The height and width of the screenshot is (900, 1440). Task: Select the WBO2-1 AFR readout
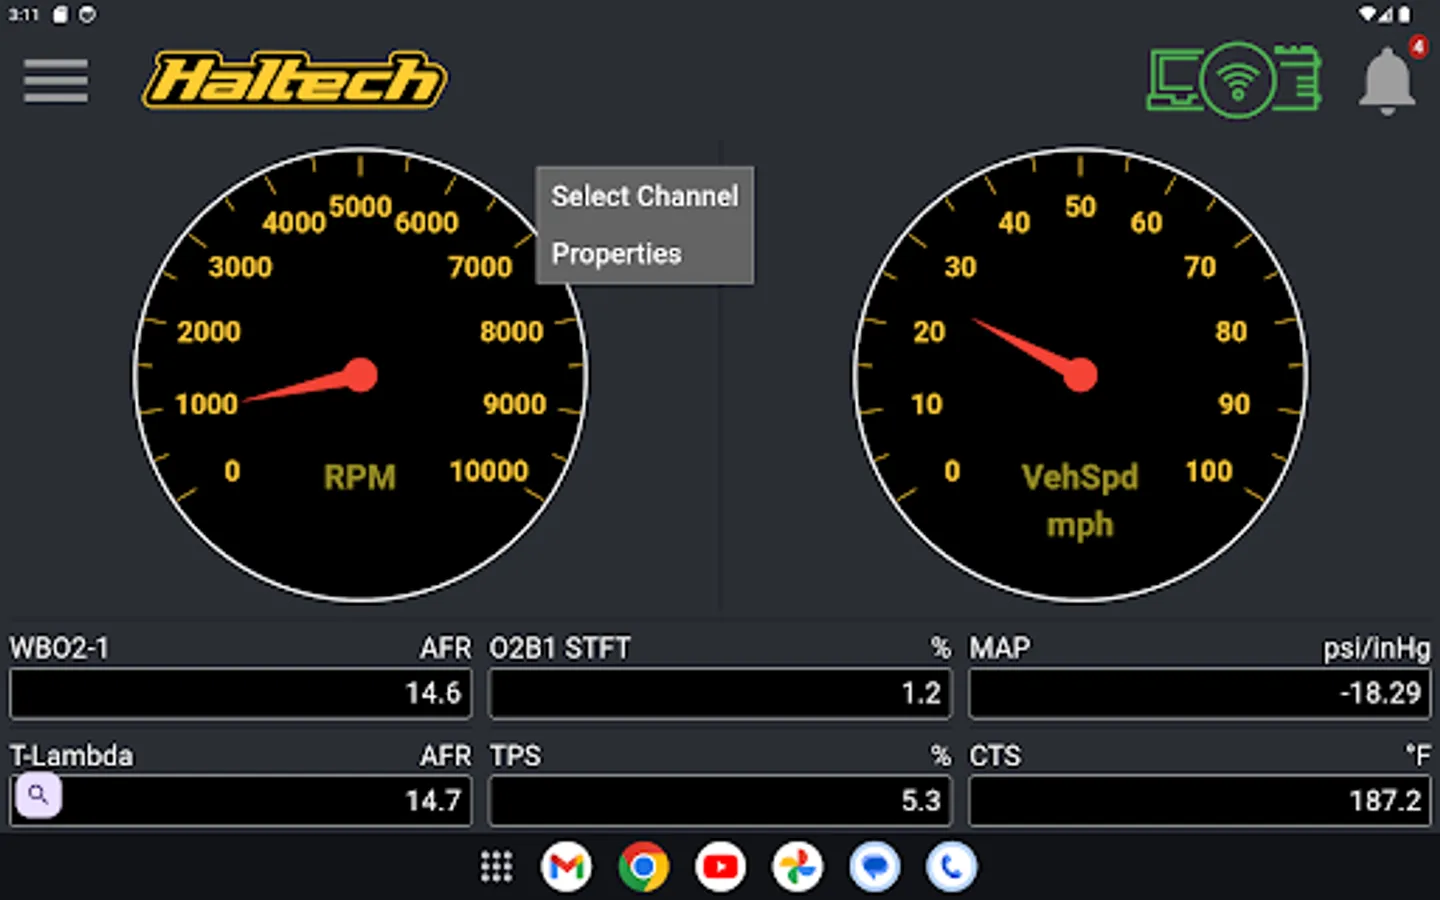(240, 693)
